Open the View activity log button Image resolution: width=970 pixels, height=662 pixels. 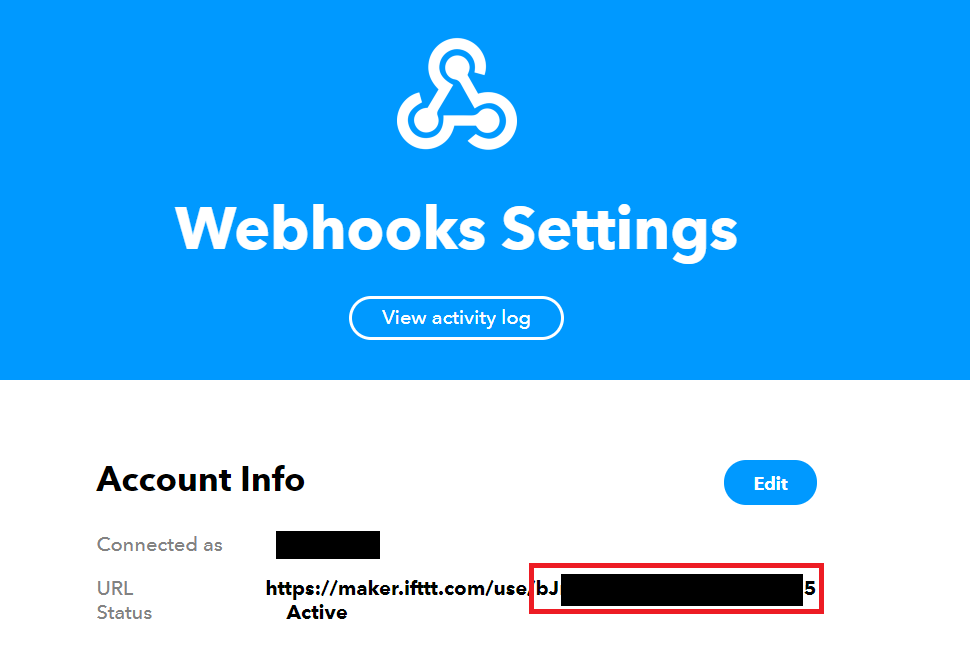pyautogui.click(x=457, y=318)
